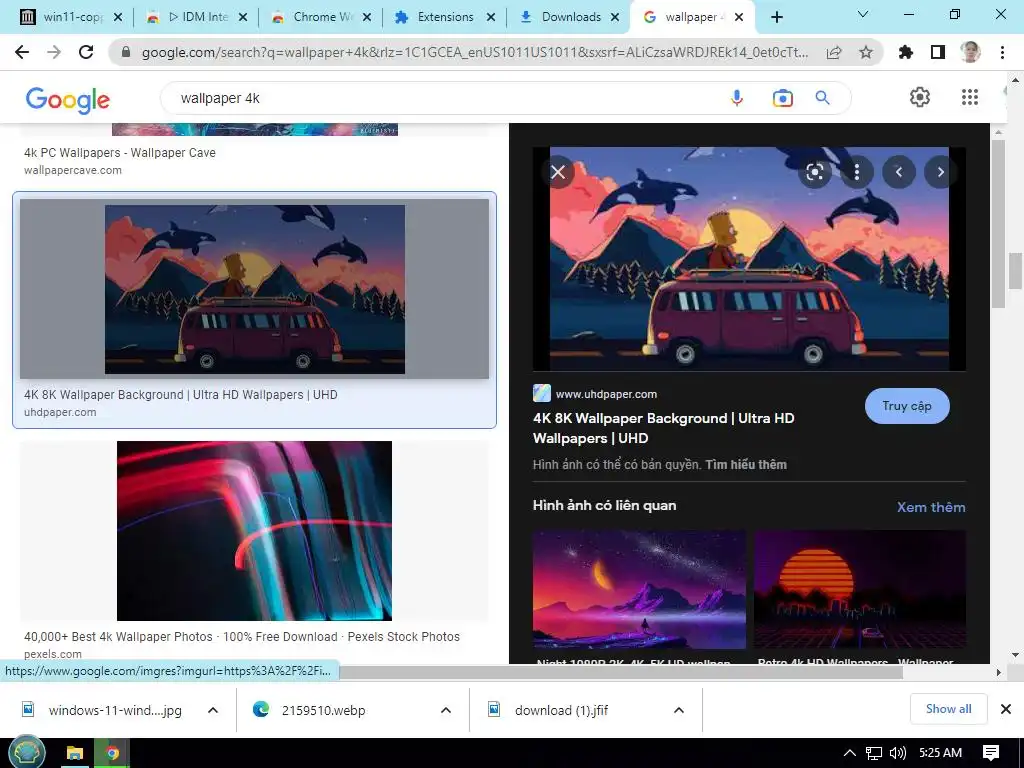Open a new tab with plus button
Viewport: 1024px width, 768px height.
[776, 17]
